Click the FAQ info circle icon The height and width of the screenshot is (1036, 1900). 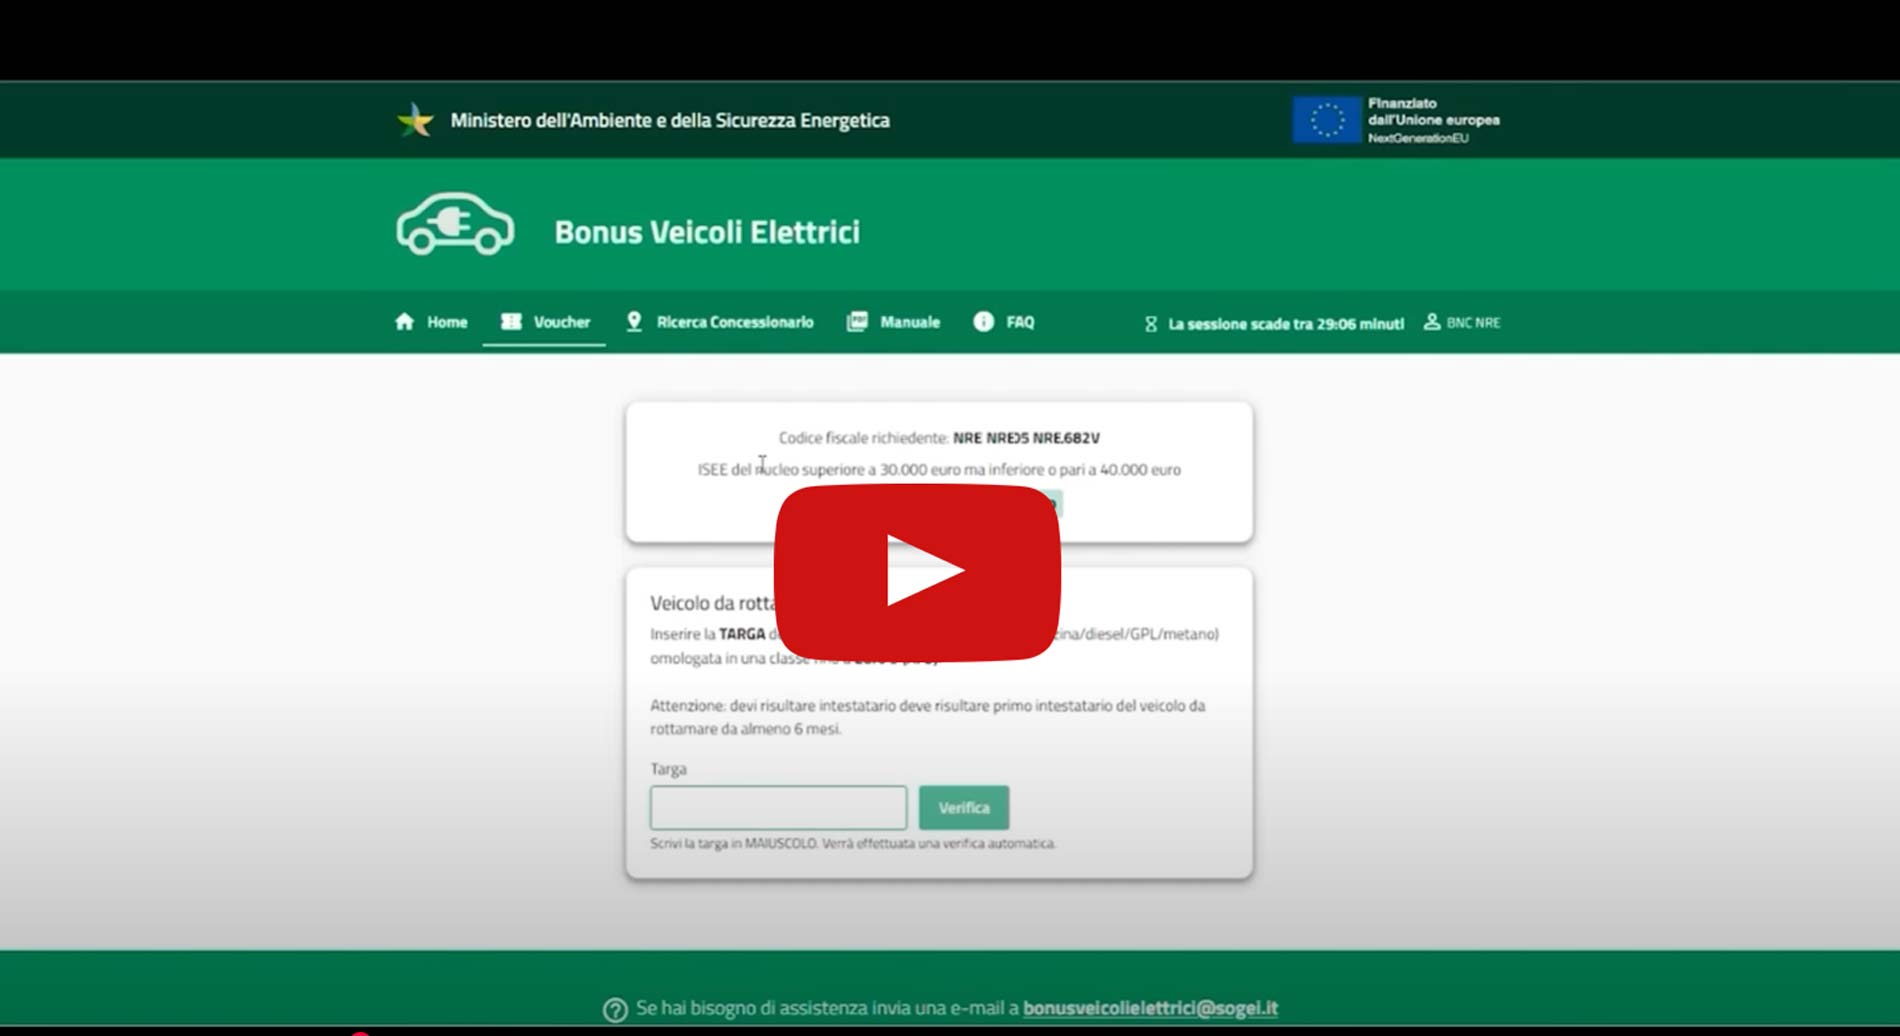coord(984,322)
